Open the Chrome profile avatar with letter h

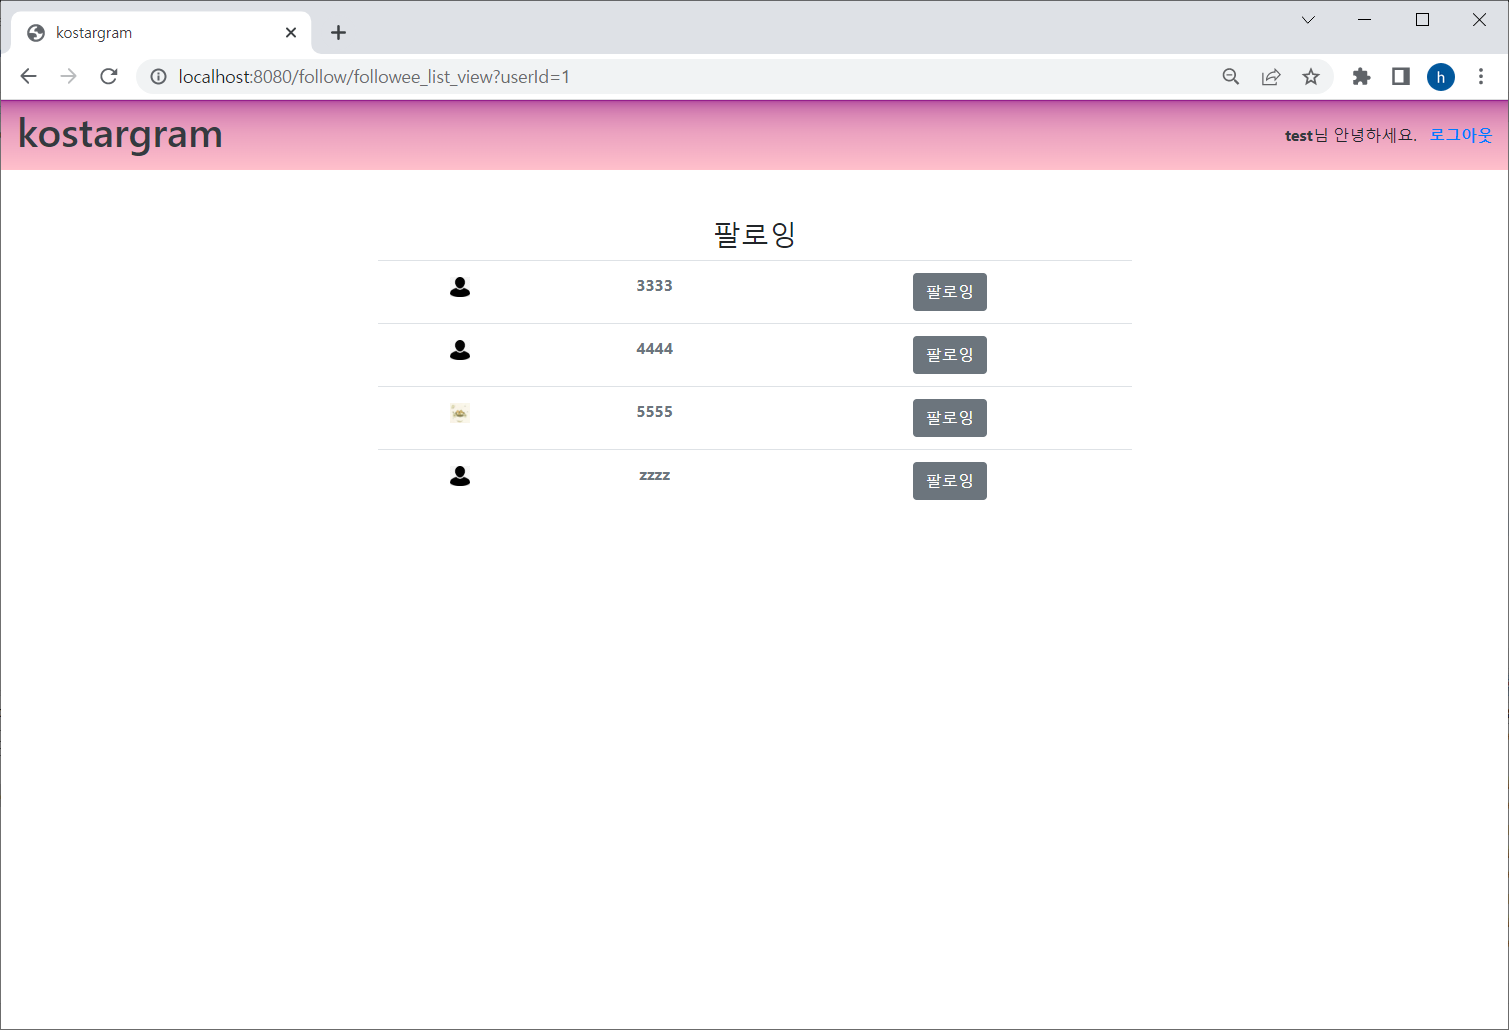(x=1440, y=76)
